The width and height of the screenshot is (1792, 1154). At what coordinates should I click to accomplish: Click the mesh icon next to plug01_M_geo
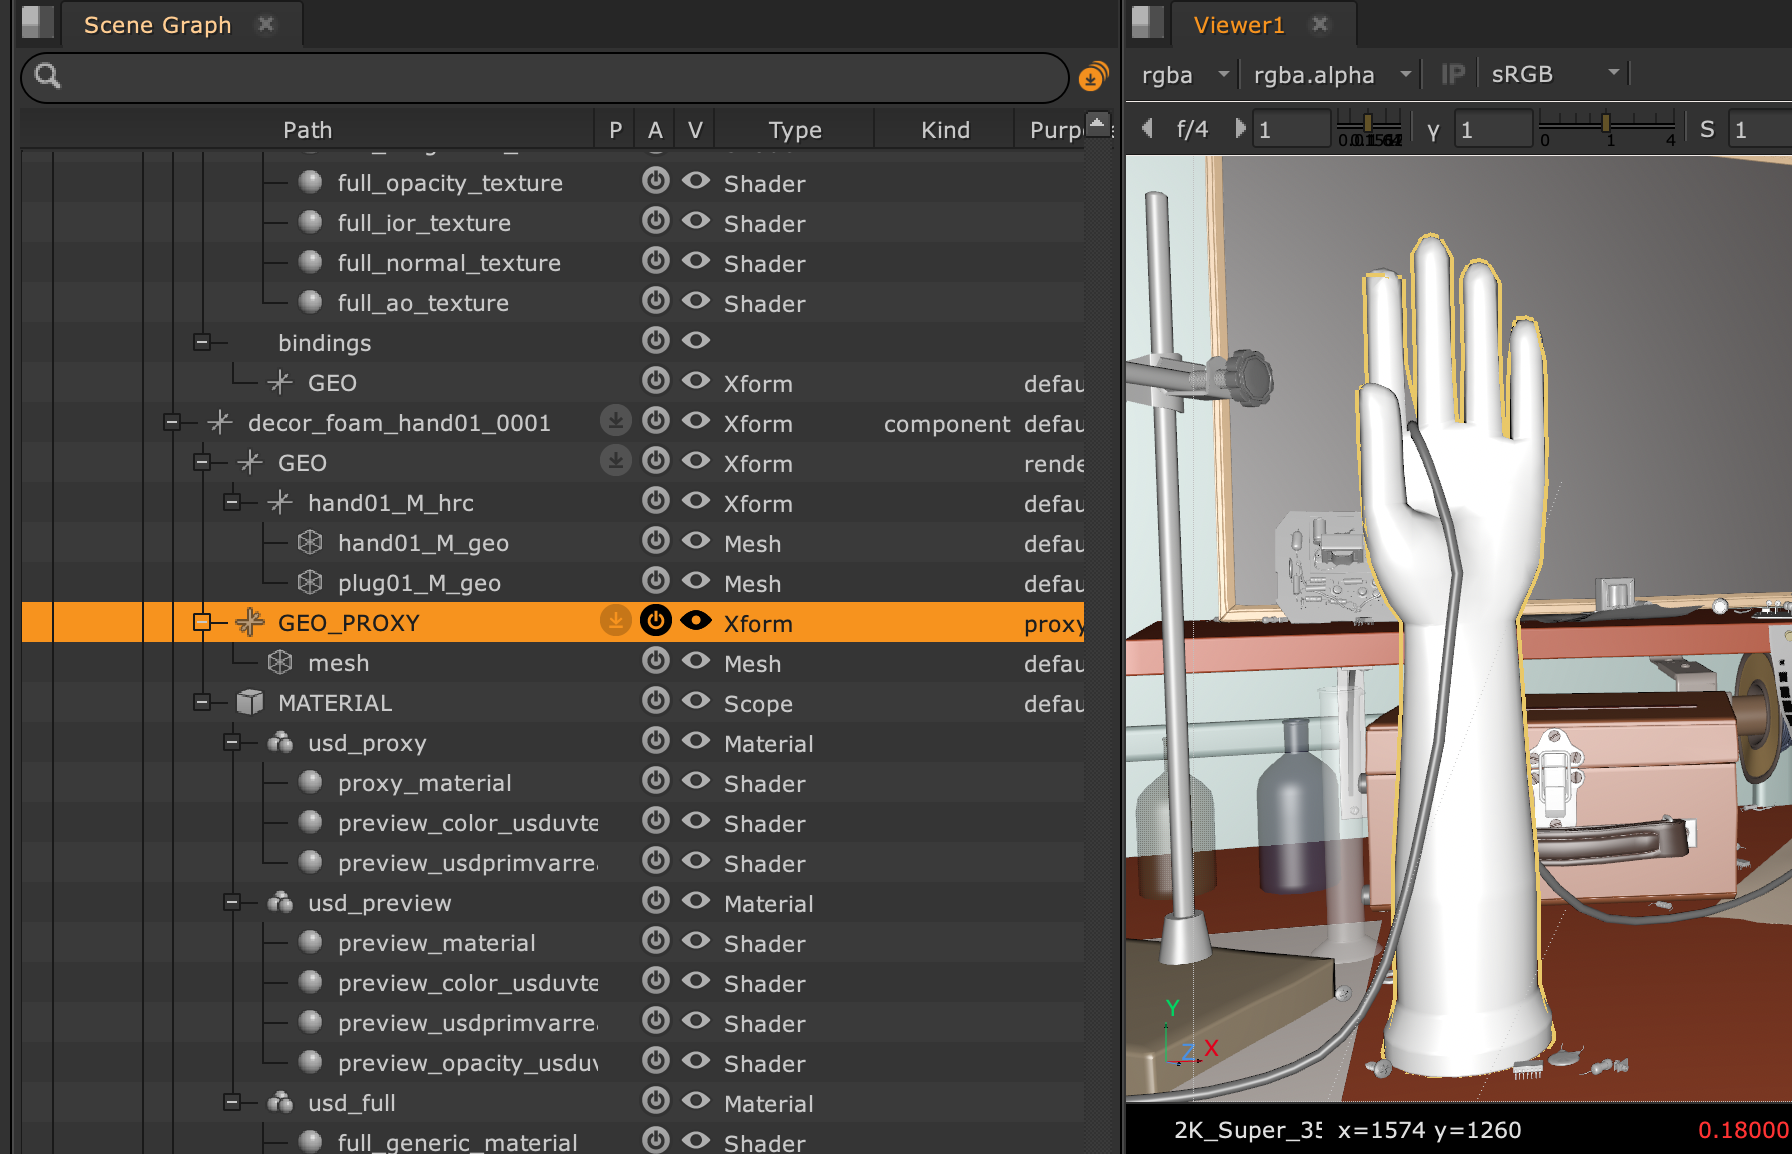[x=310, y=582]
